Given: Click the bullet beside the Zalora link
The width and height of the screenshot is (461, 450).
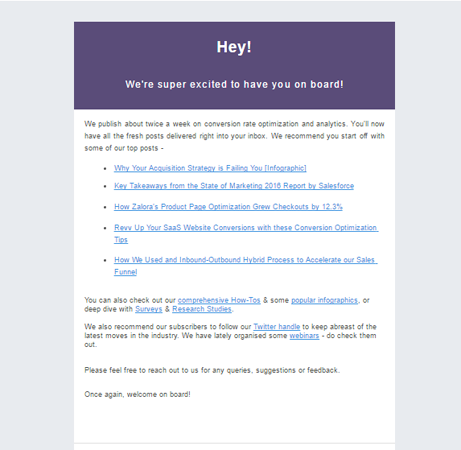Looking at the screenshot, I should (x=105, y=207).
